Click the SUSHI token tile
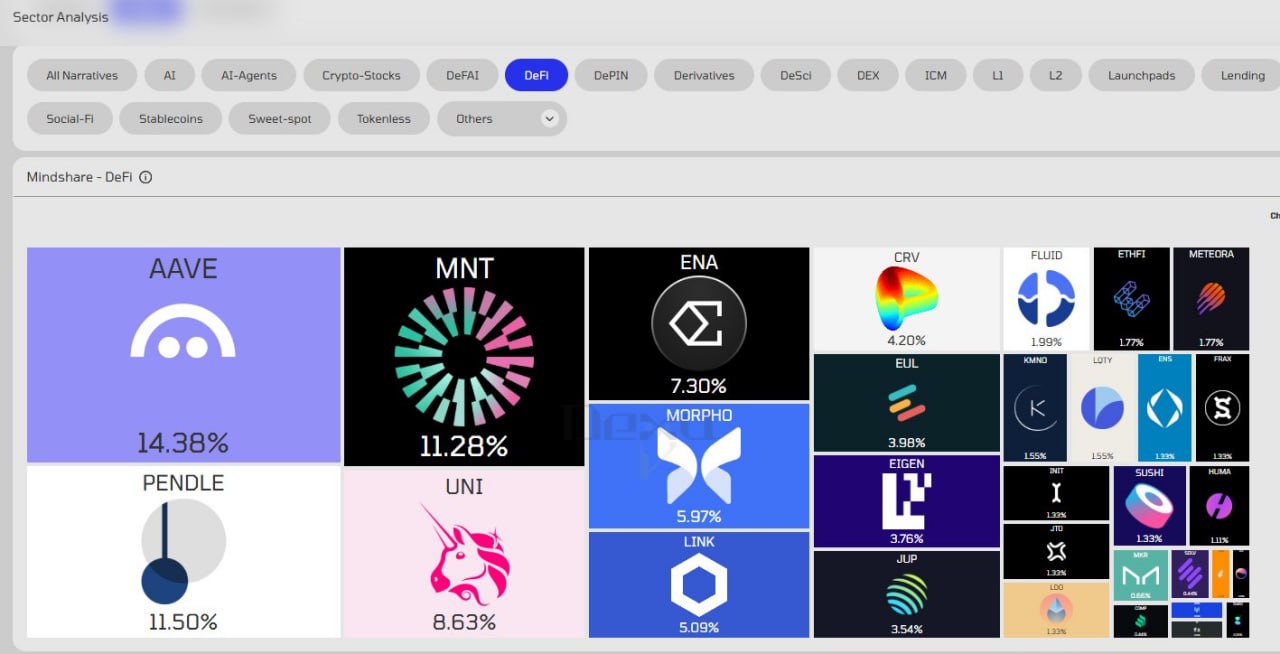Viewport: 1280px width, 654px height. click(x=1149, y=506)
